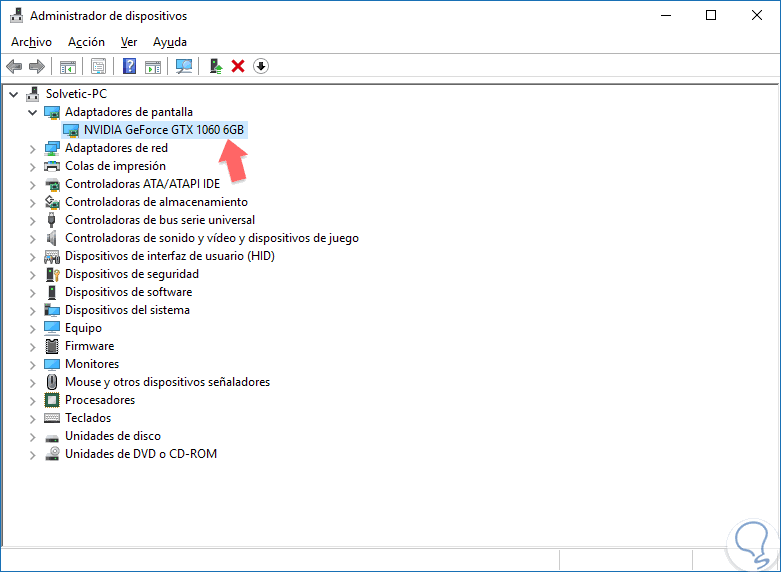
Task: Expand the Dispositivos de seguridad chevron
Action: [32, 275]
